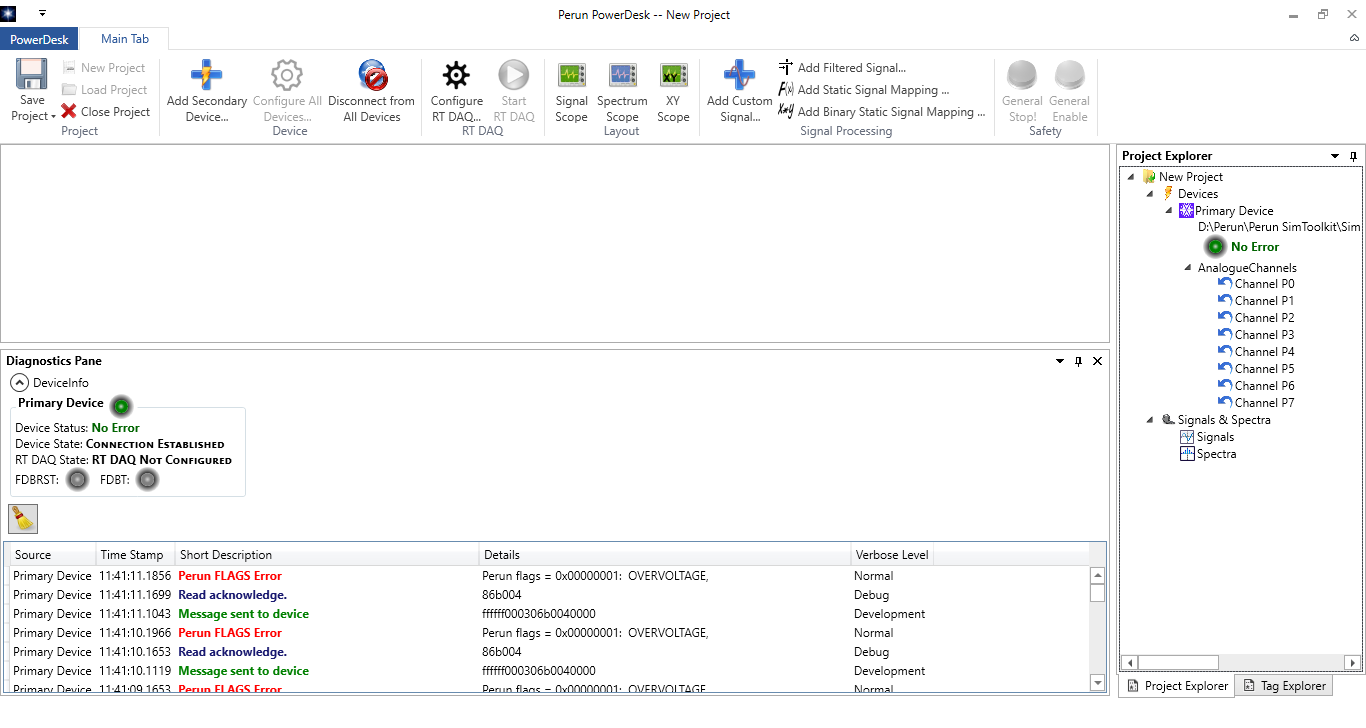Open Configure RT DAQ gear icon
The width and height of the screenshot is (1366, 728).
tap(456, 76)
